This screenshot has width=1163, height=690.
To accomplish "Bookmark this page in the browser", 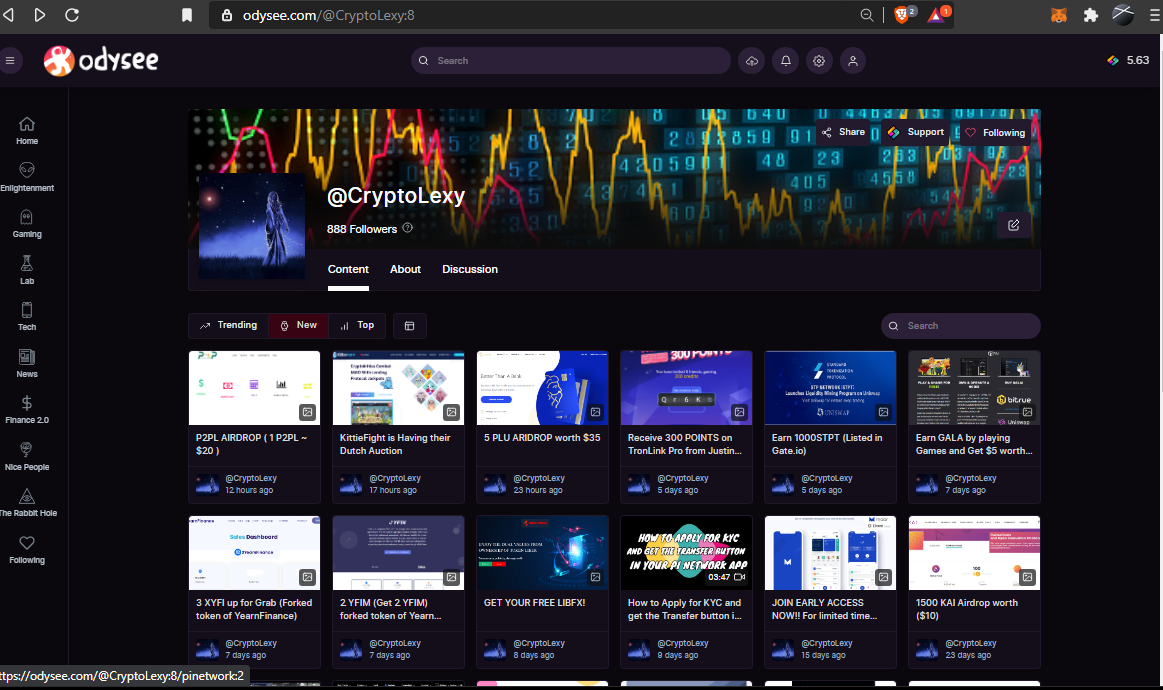I will [x=187, y=15].
